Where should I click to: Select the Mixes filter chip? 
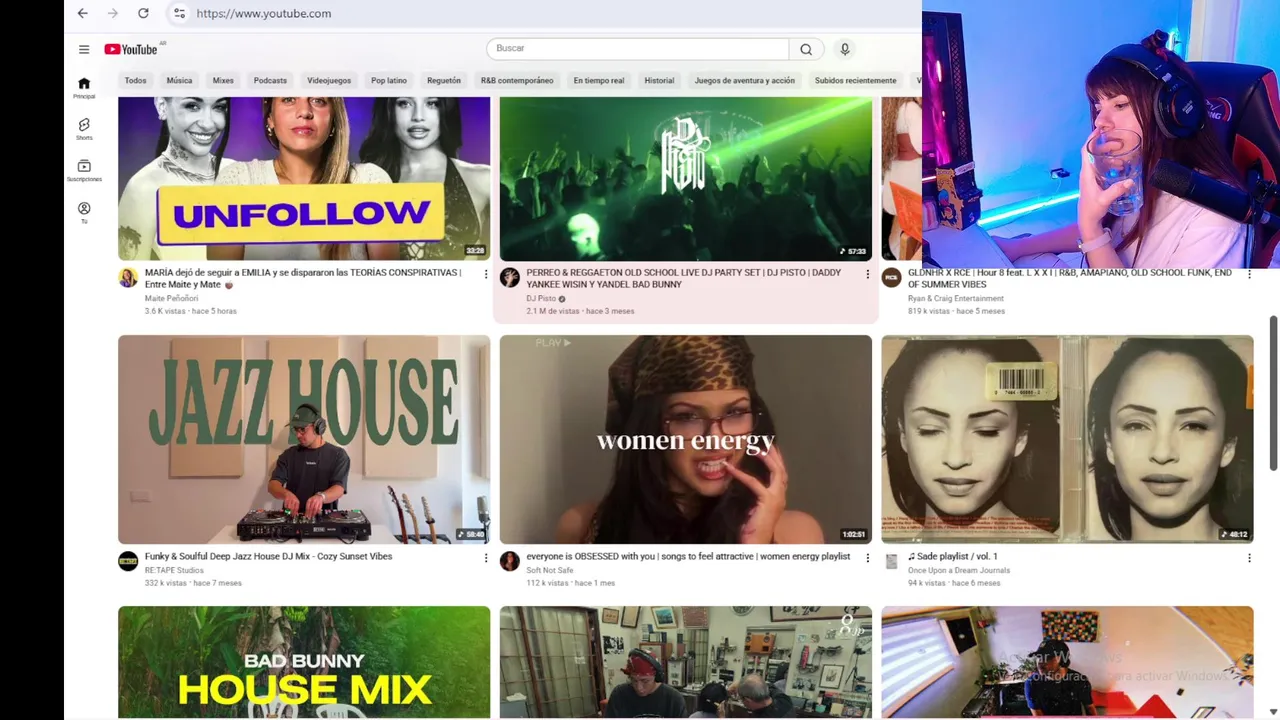tap(223, 80)
